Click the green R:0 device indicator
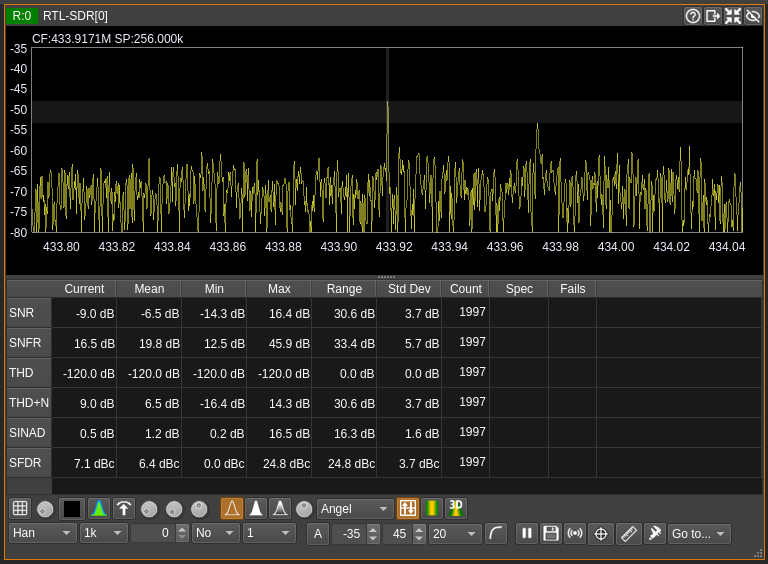This screenshot has height=564, width=768. 22,16
